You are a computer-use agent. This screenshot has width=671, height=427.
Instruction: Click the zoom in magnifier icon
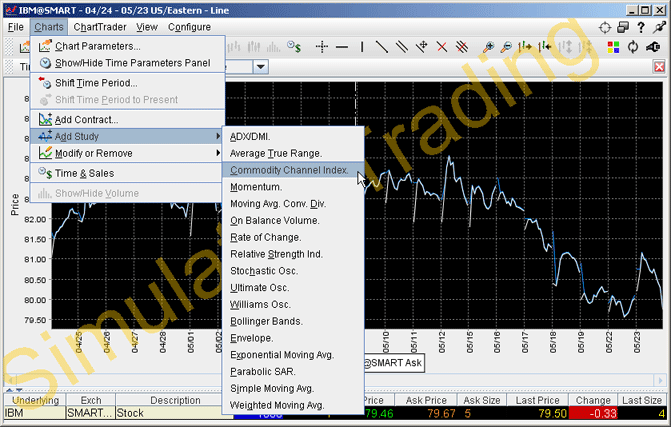tap(488, 47)
